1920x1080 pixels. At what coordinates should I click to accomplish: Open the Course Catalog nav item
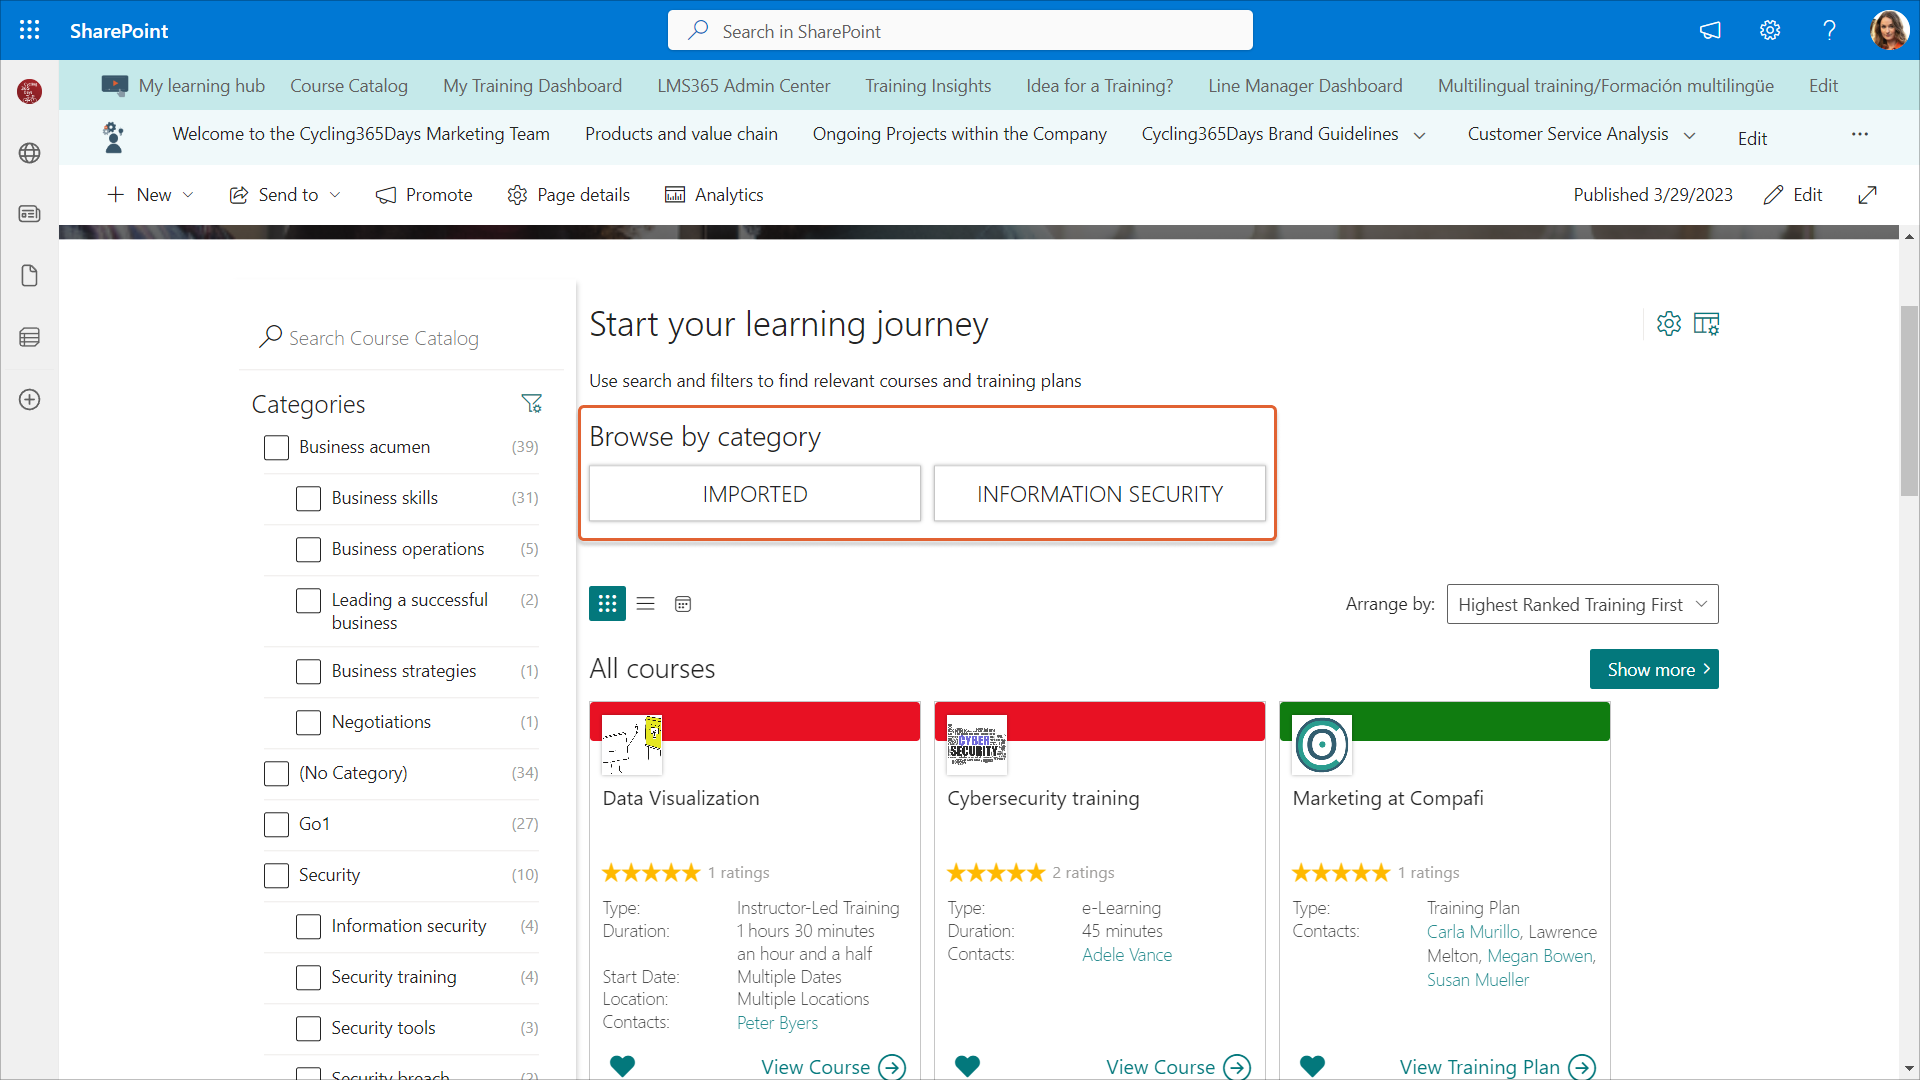(348, 86)
